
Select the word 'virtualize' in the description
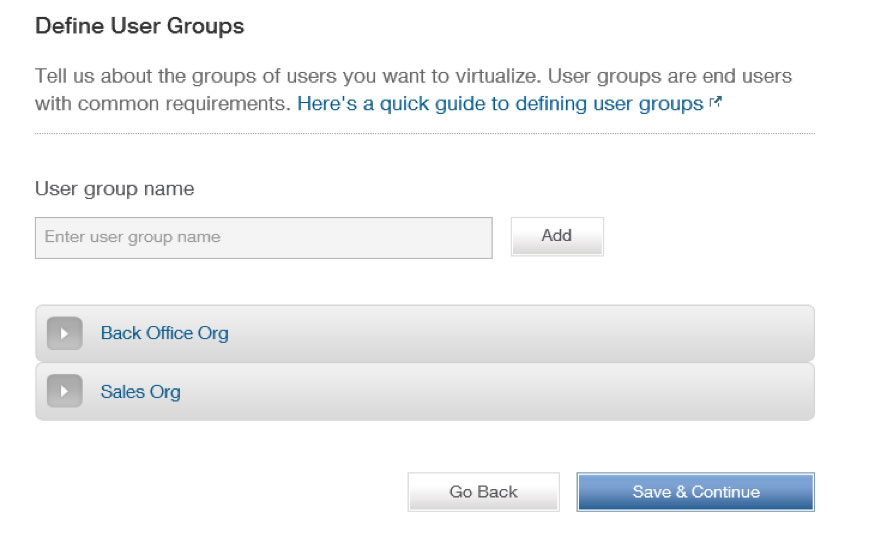(496, 76)
